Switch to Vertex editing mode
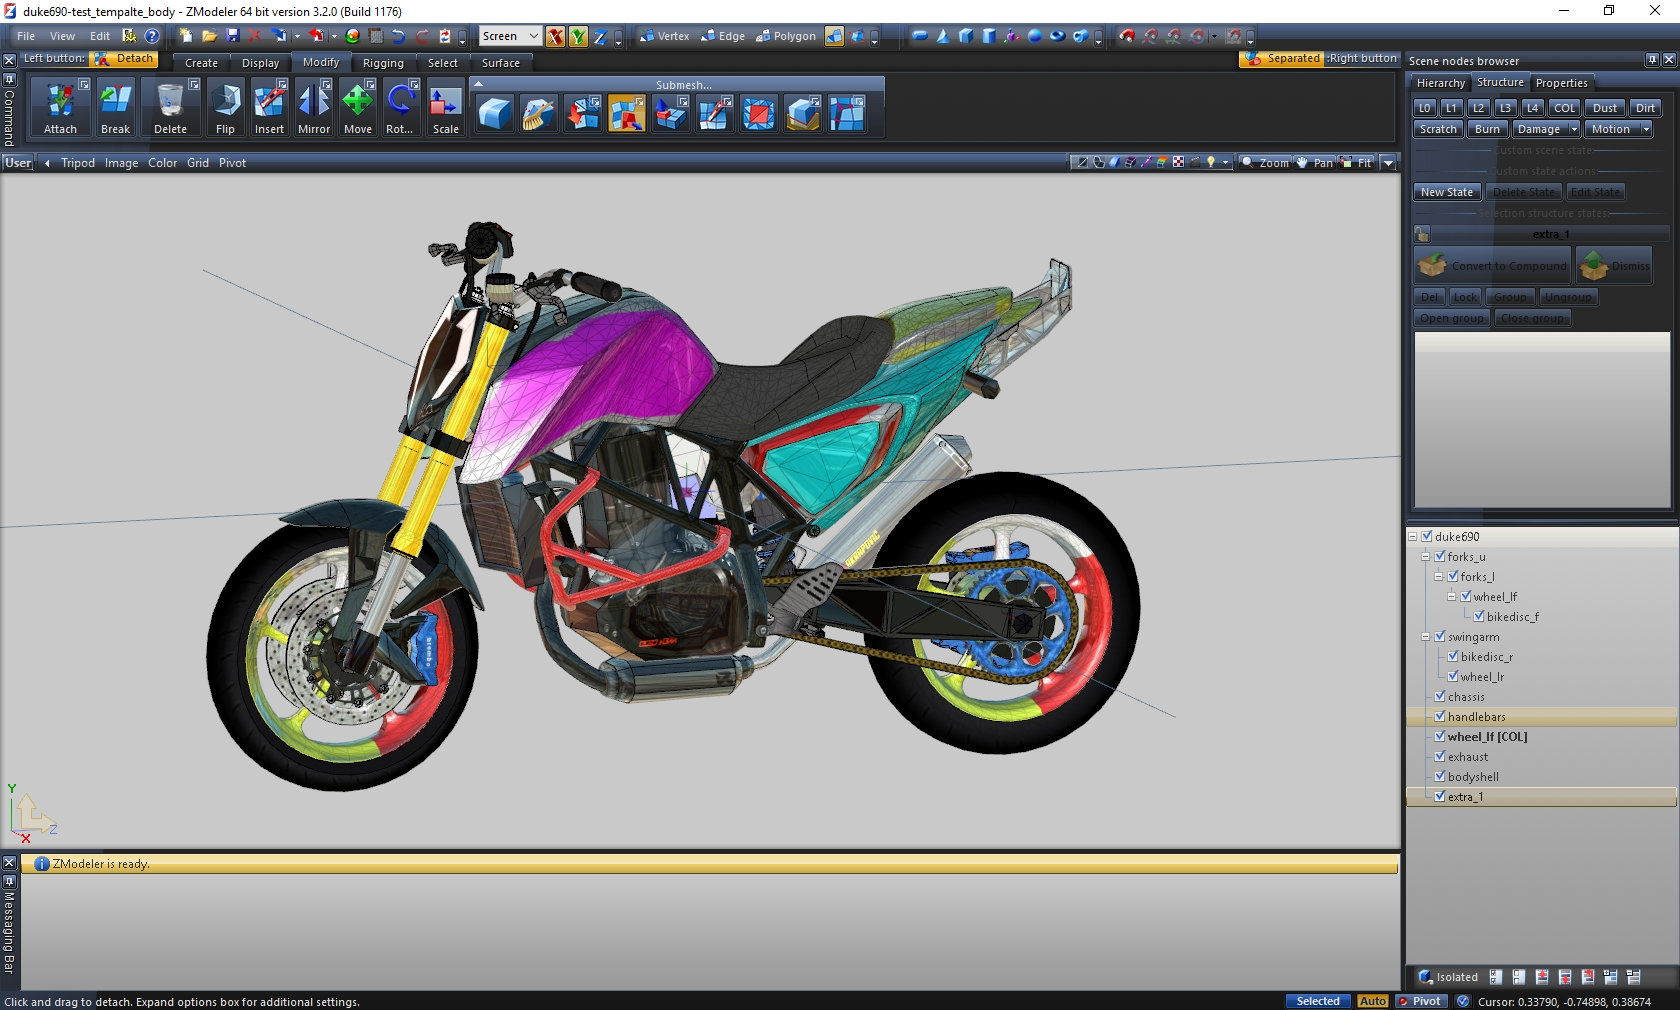1680x1010 pixels. coord(664,36)
